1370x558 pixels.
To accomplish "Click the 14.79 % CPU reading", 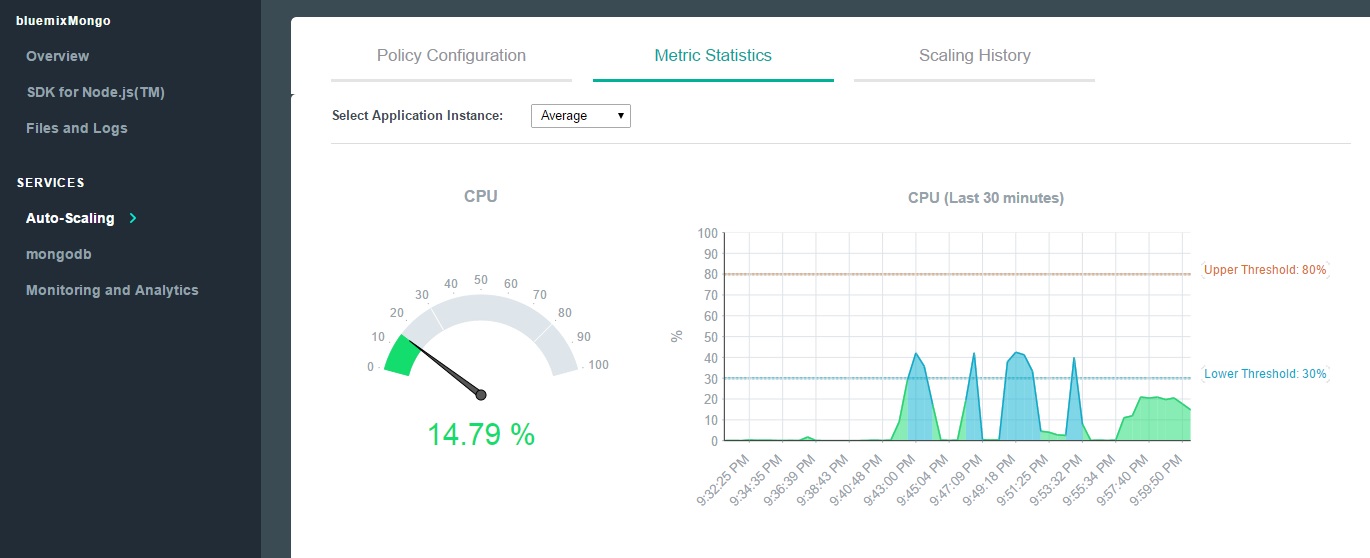I will click(x=481, y=435).
